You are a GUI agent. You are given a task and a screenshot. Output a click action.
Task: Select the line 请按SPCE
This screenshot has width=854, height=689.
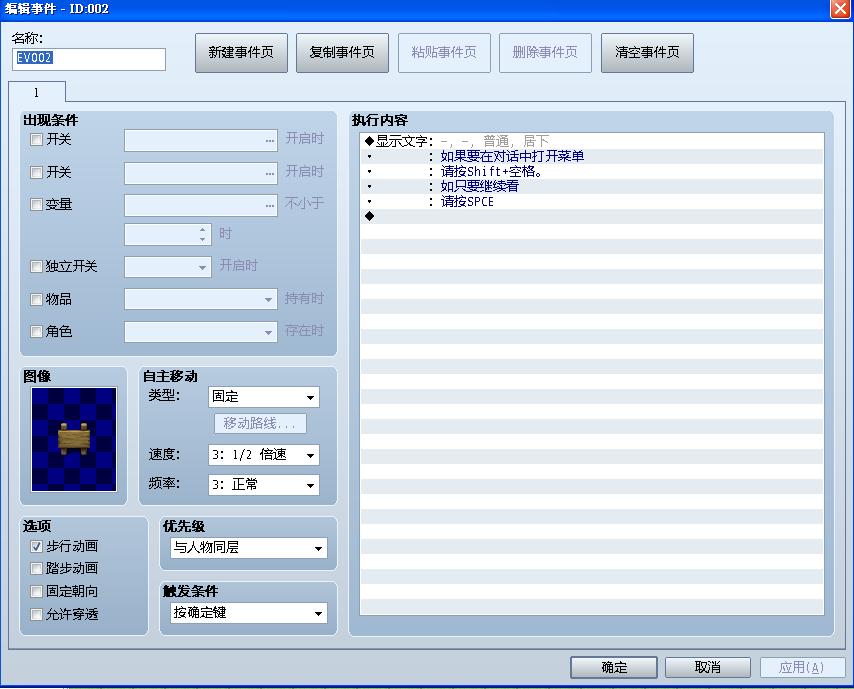point(592,202)
